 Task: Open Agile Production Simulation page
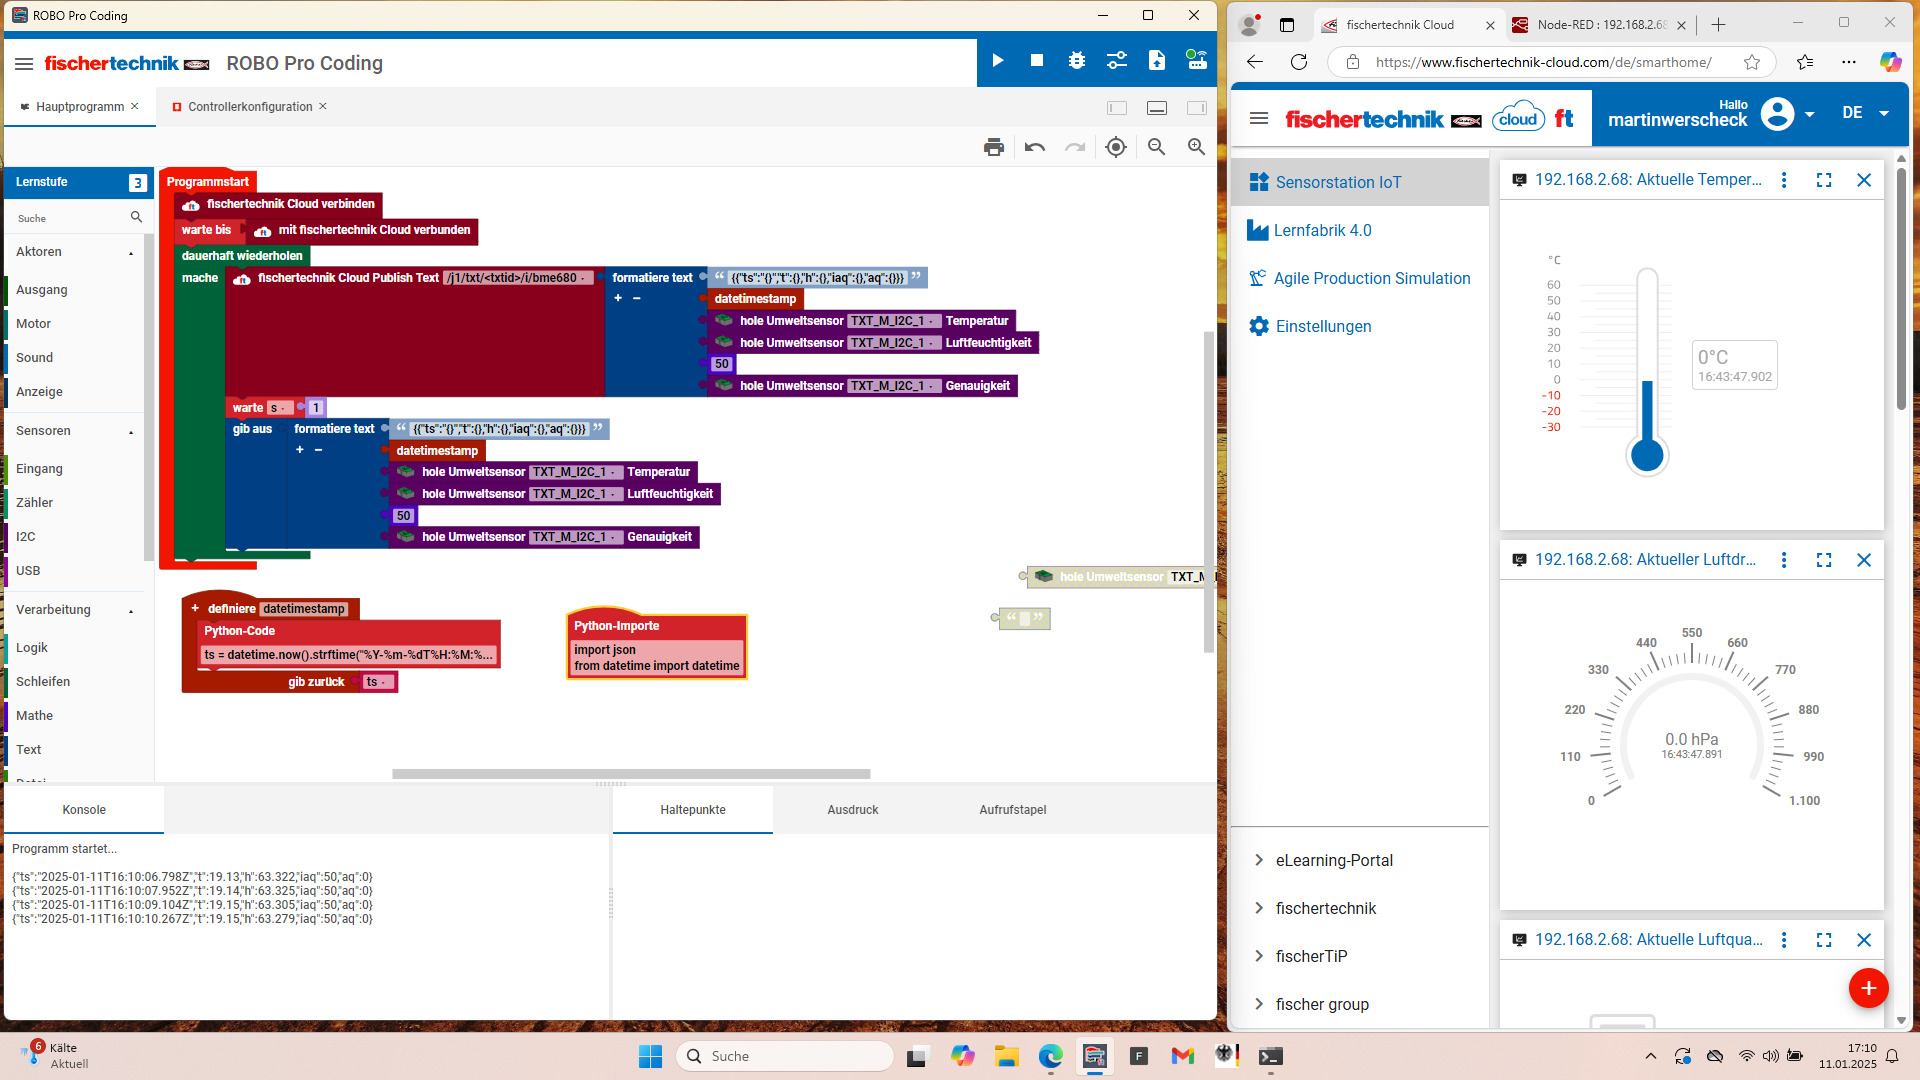[1359, 278]
